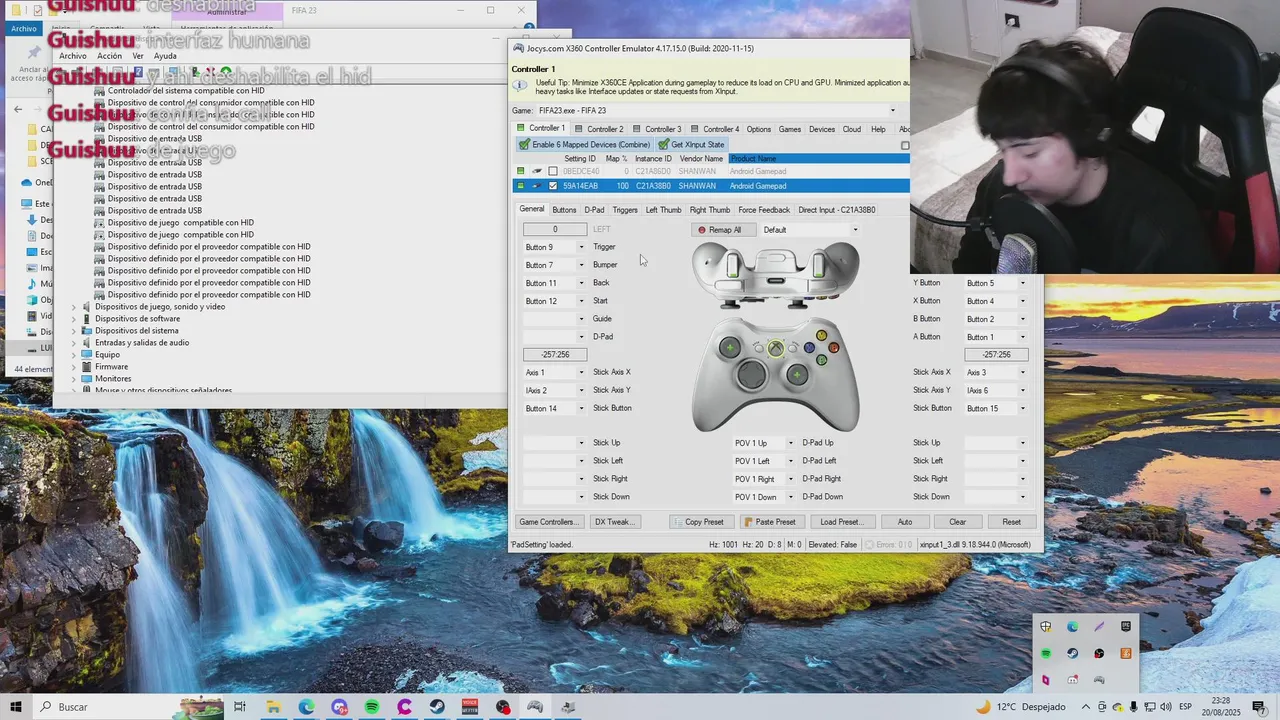Screen dimensions: 1280x720
Task: Uncheck the 59A14EAB device row checkbox
Action: [x=553, y=185]
